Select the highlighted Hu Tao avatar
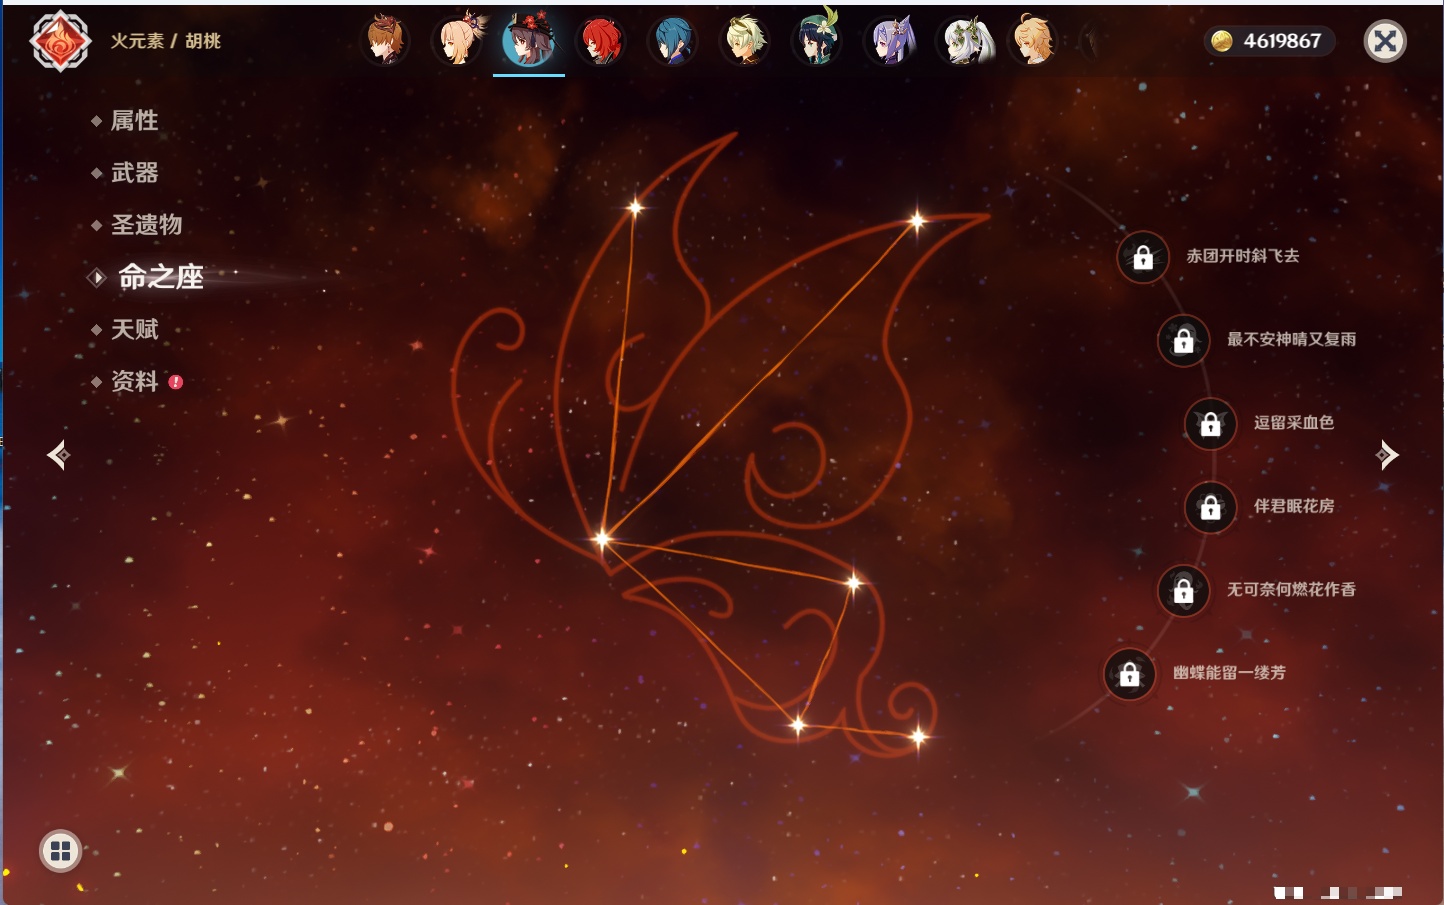 tap(529, 41)
